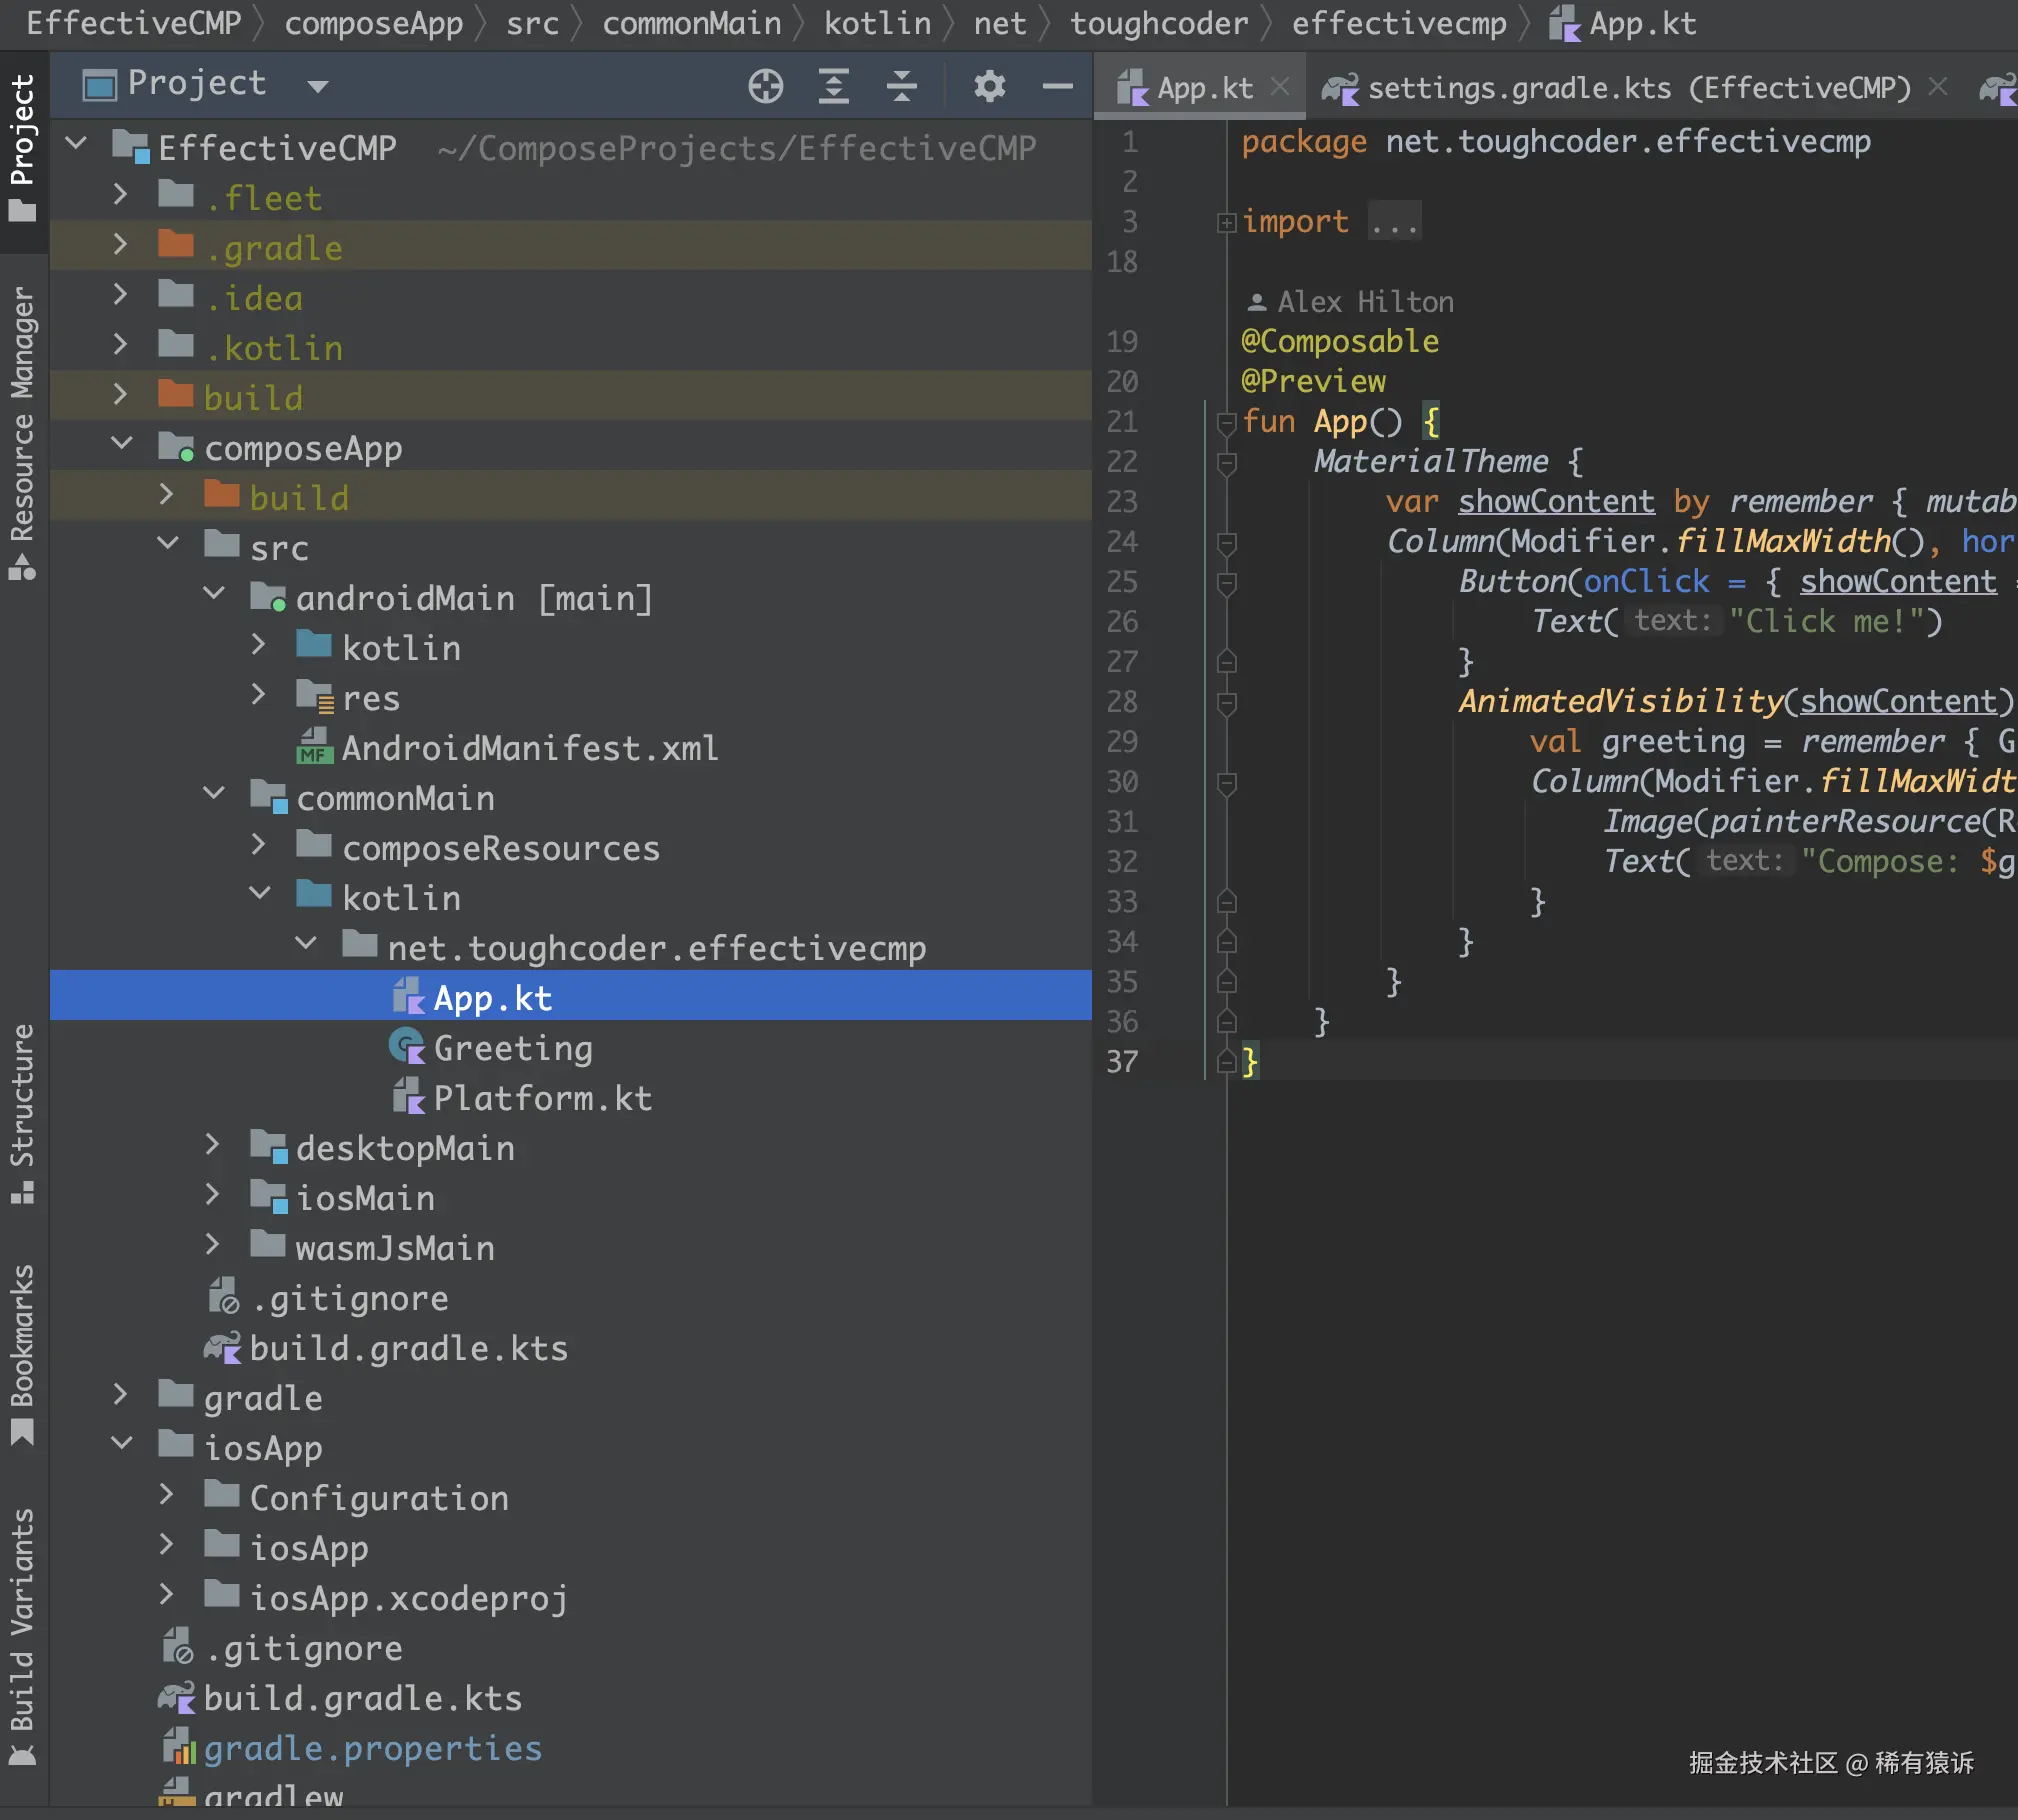Toggle fold marker on MaterialTheme line
The image size is (2018, 1820).
(1227, 462)
